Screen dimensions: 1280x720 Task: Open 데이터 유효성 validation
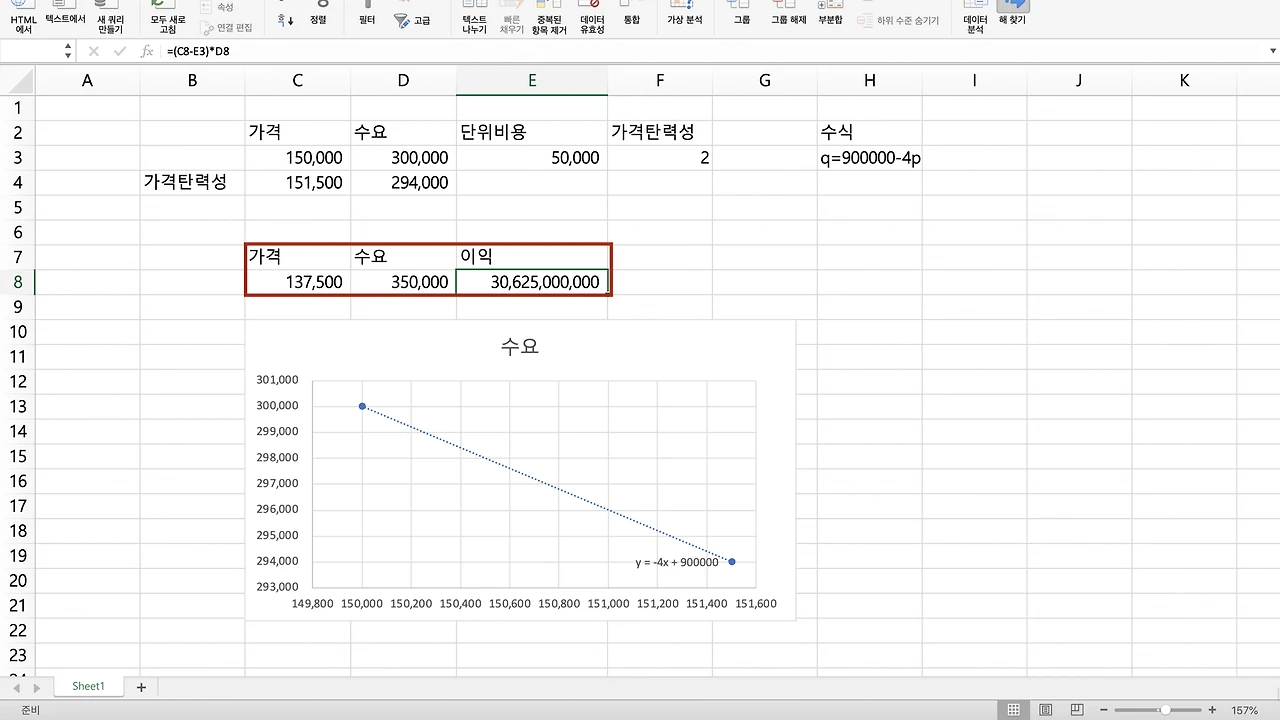[x=592, y=17]
